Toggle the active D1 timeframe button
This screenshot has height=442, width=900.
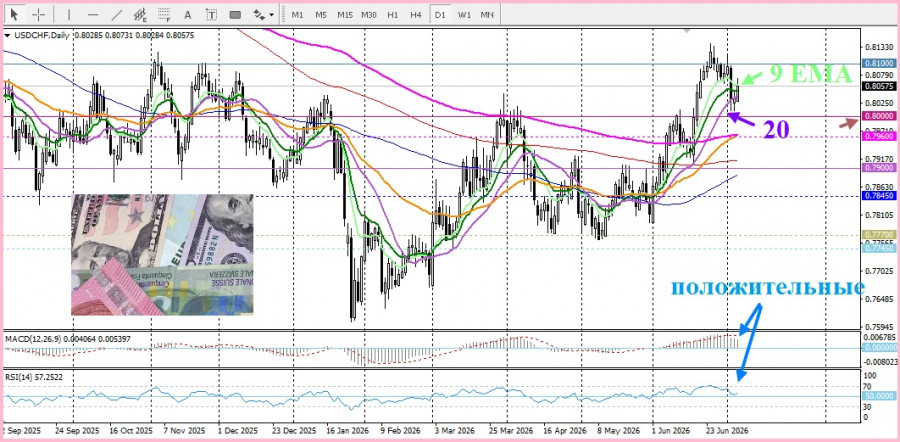point(440,15)
